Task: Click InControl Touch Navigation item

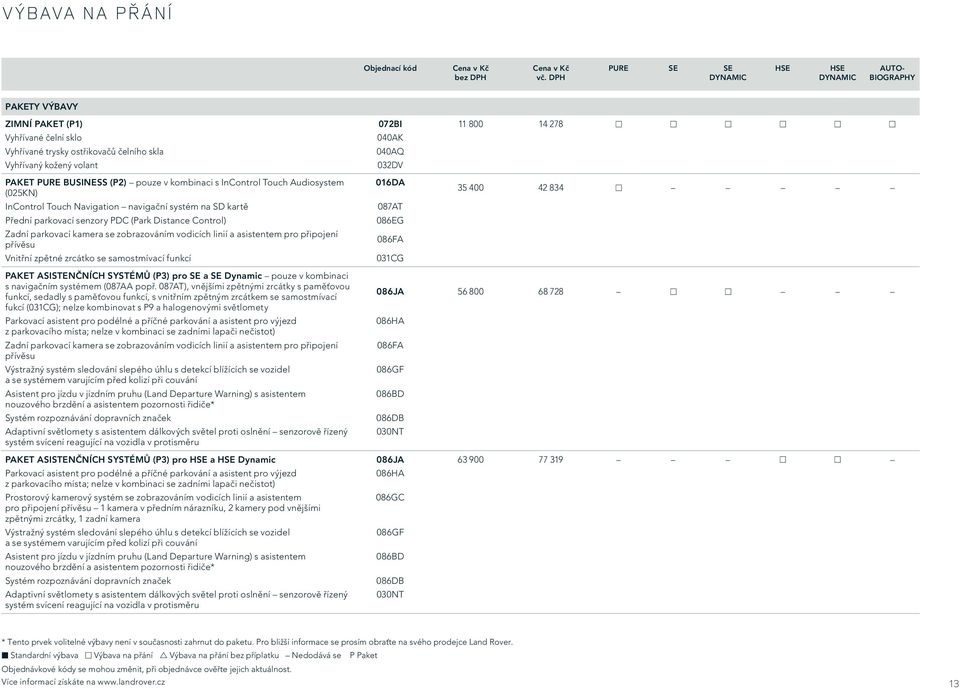Action: (x=127, y=207)
